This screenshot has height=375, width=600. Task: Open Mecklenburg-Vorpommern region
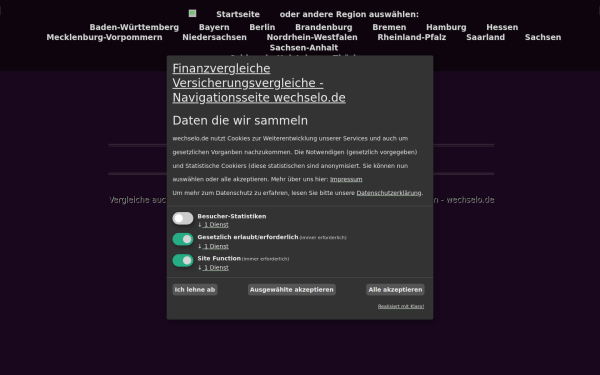pyautogui.click(x=104, y=37)
